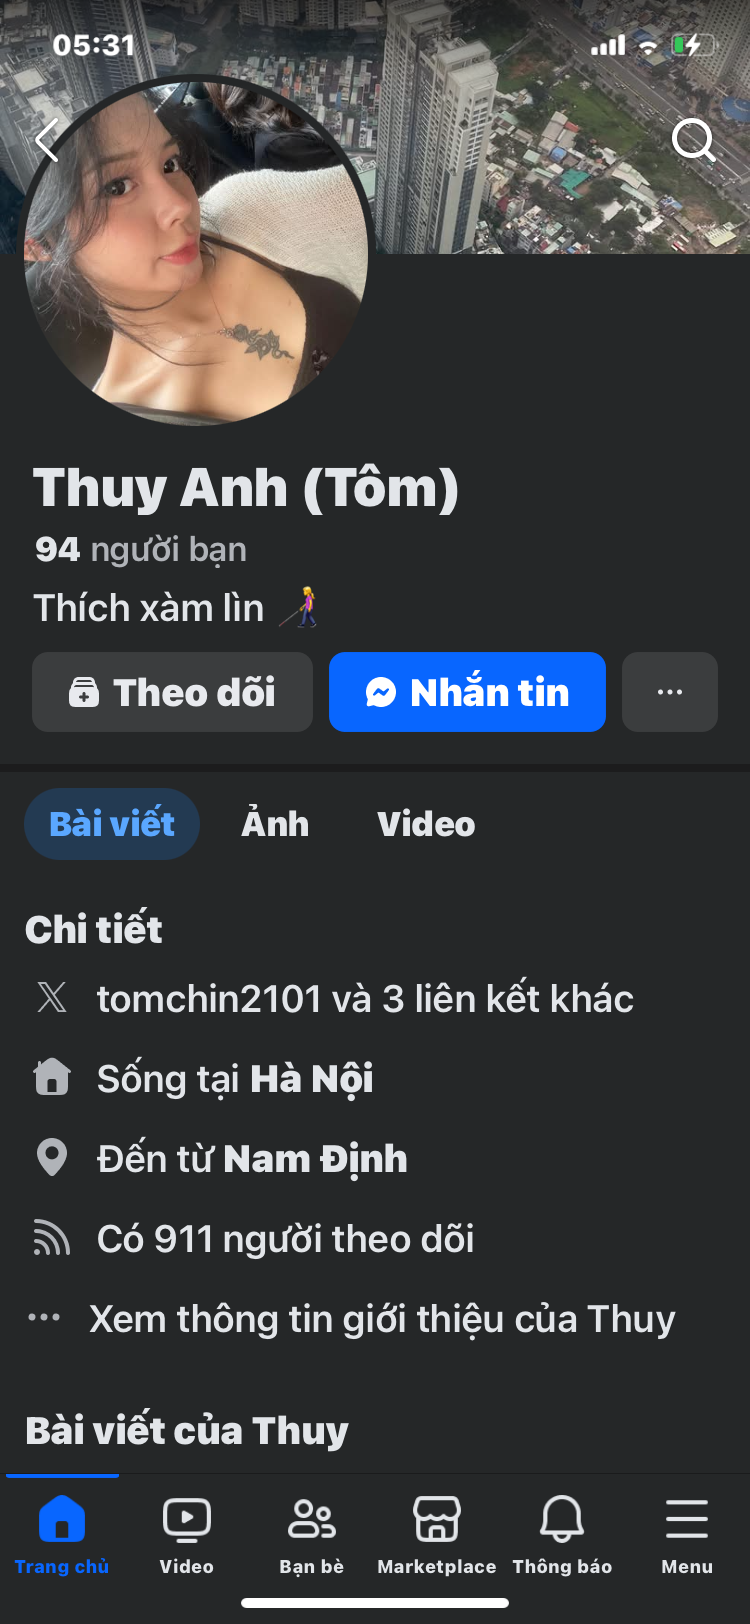Switch to the Video profile tab
Screen dimensions: 750x1624
coord(426,824)
